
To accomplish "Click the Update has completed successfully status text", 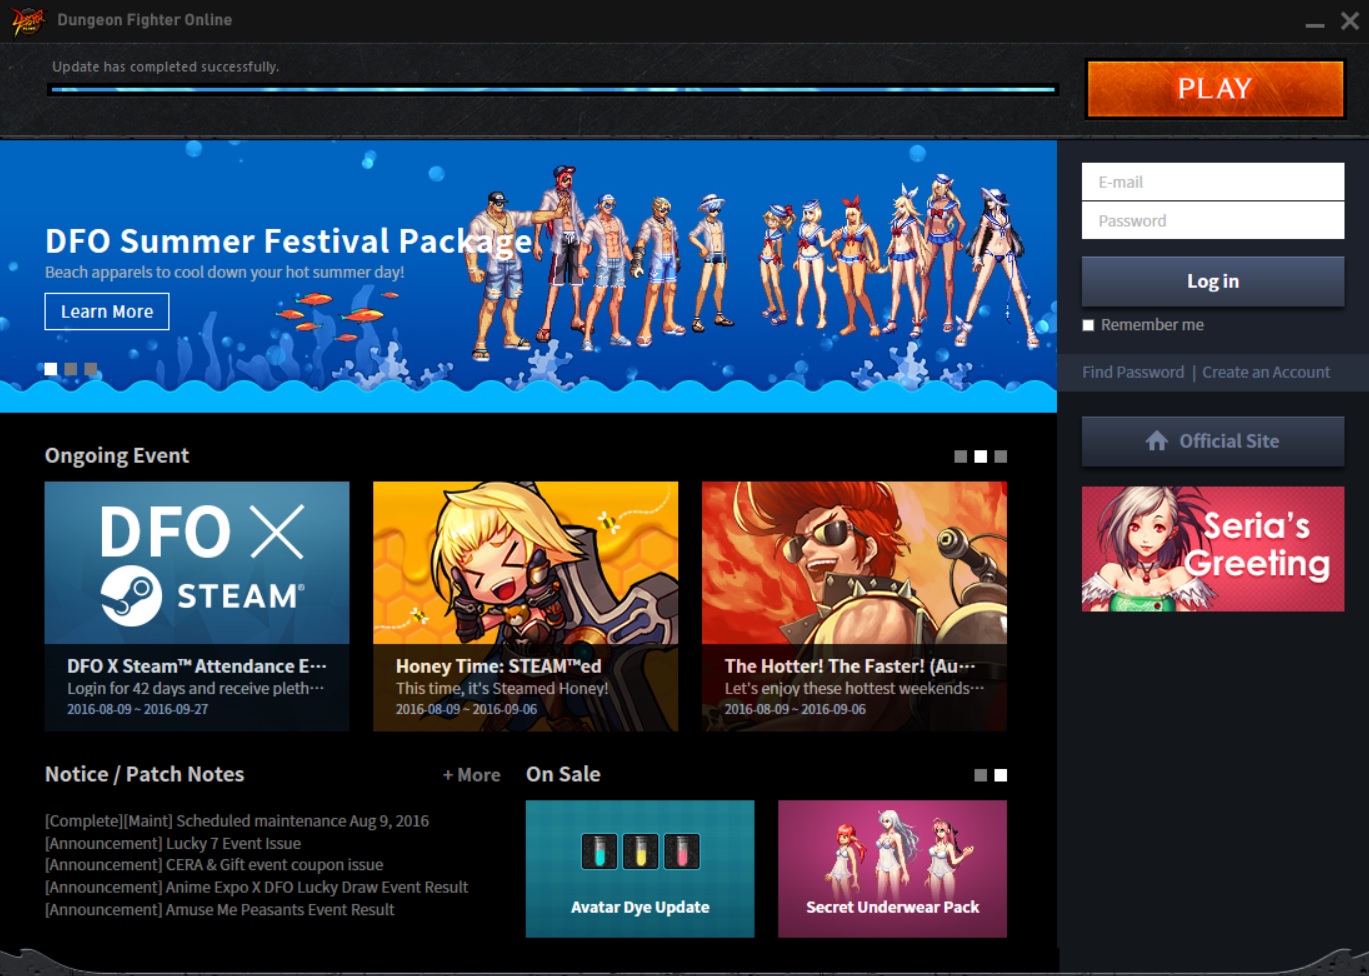I will click(x=166, y=67).
